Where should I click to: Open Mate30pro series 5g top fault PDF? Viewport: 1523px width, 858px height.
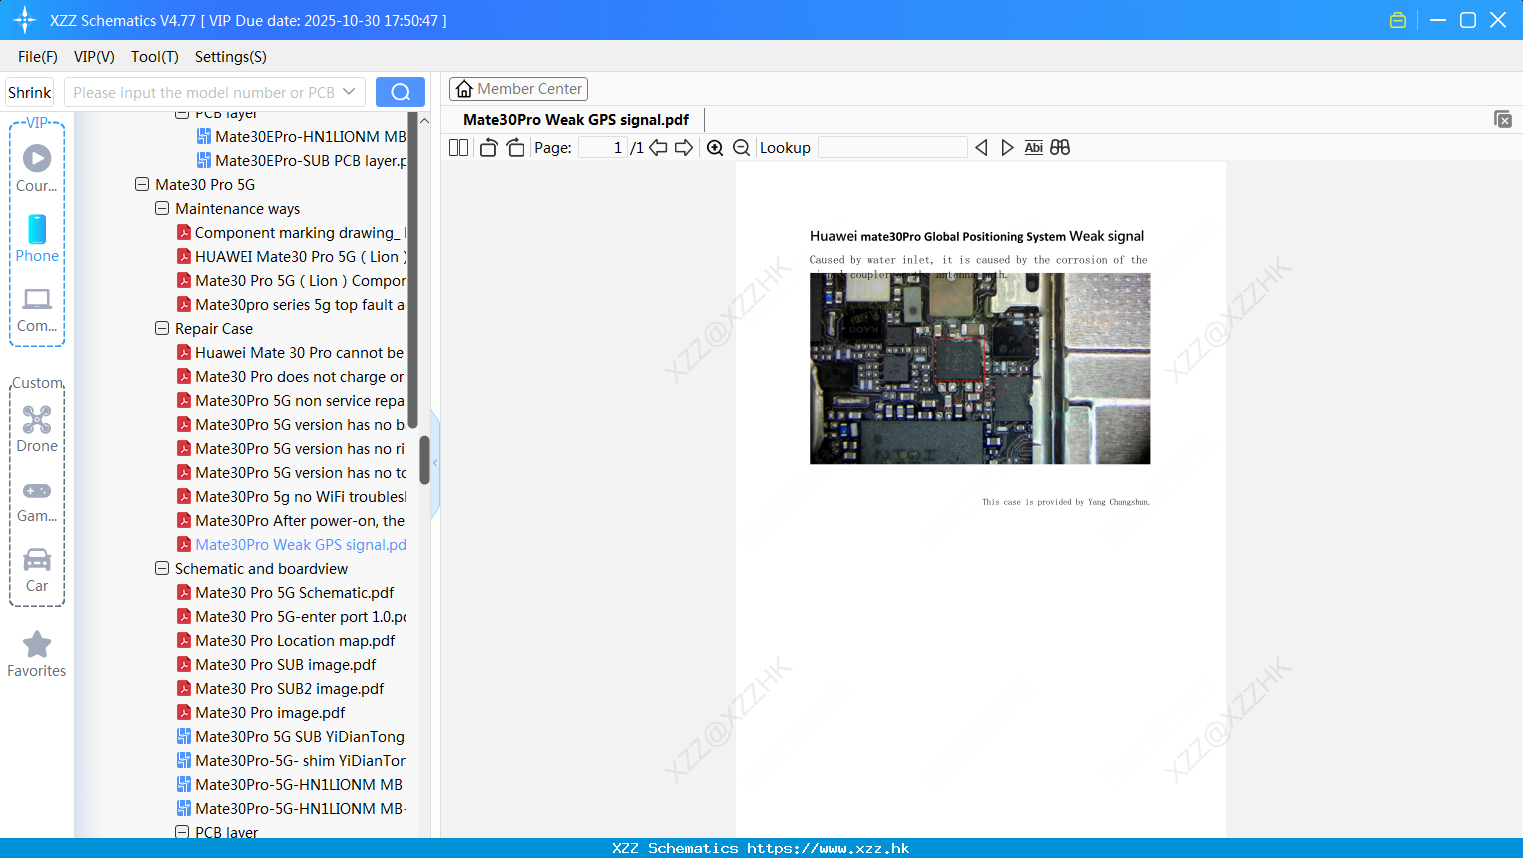291,304
